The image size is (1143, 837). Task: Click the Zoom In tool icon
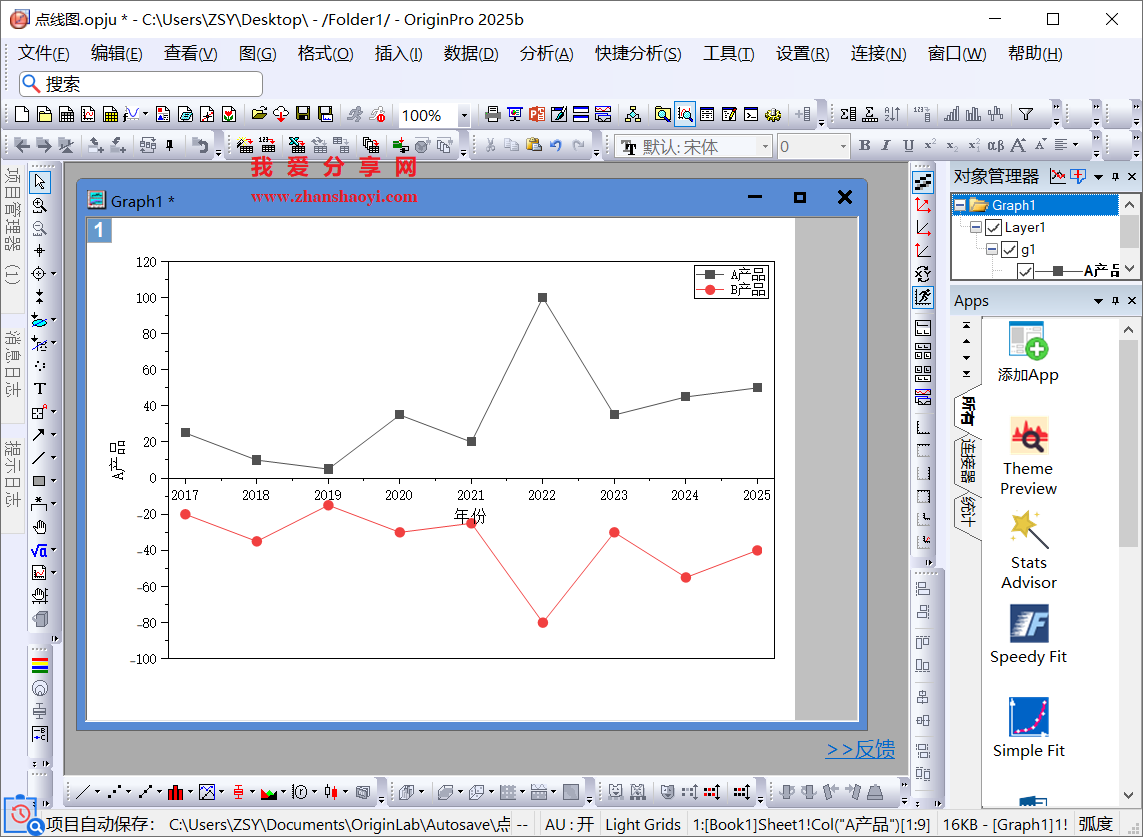pyautogui.click(x=40, y=205)
